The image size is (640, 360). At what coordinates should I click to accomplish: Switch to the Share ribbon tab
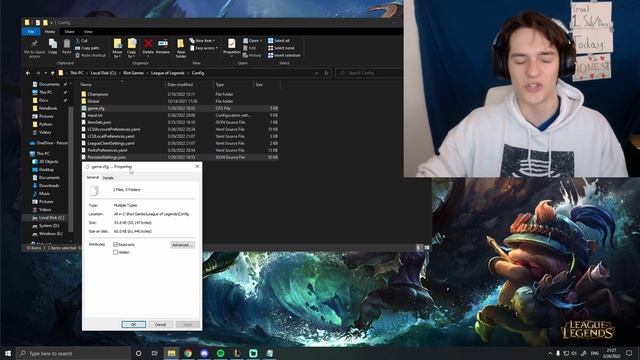tap(69, 31)
